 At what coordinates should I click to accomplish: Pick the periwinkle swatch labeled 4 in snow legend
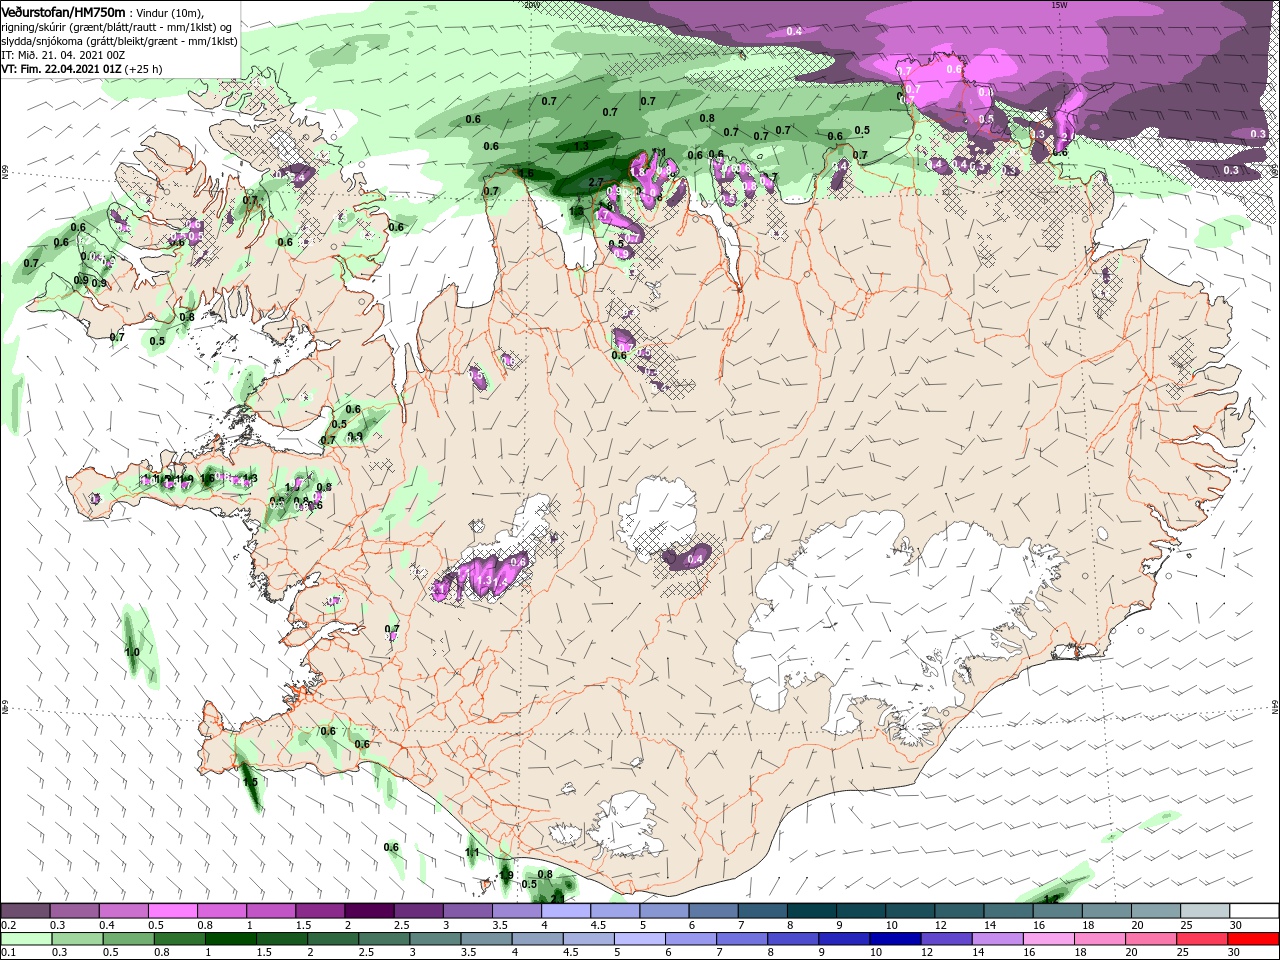pyautogui.click(x=566, y=911)
